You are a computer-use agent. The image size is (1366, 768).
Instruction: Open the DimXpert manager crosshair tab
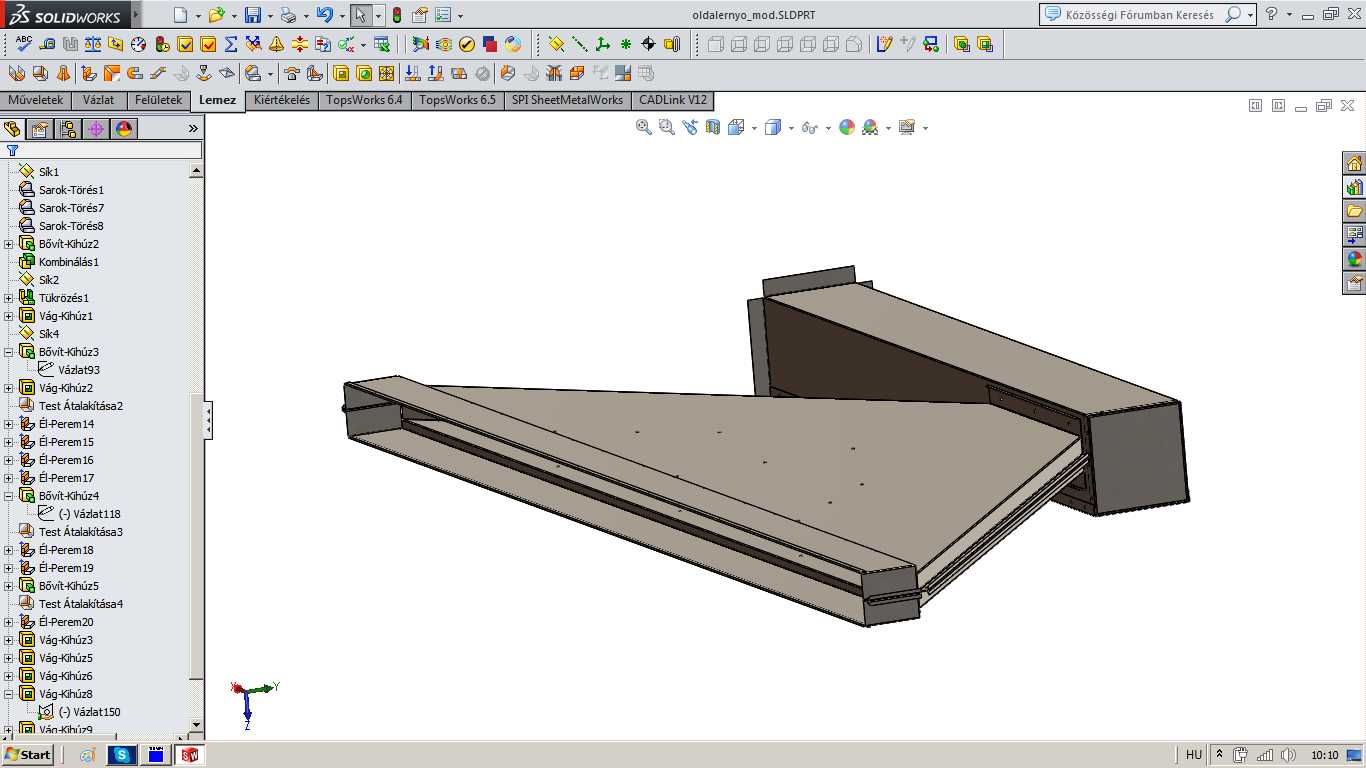(96, 128)
